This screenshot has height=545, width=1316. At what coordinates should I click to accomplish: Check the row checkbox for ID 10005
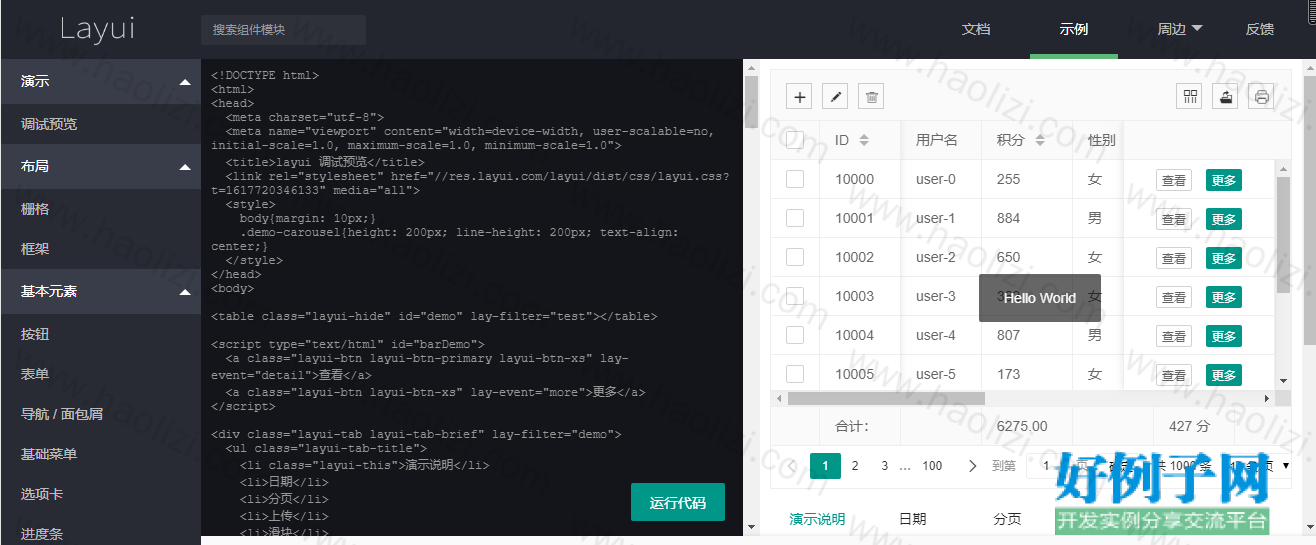795,374
